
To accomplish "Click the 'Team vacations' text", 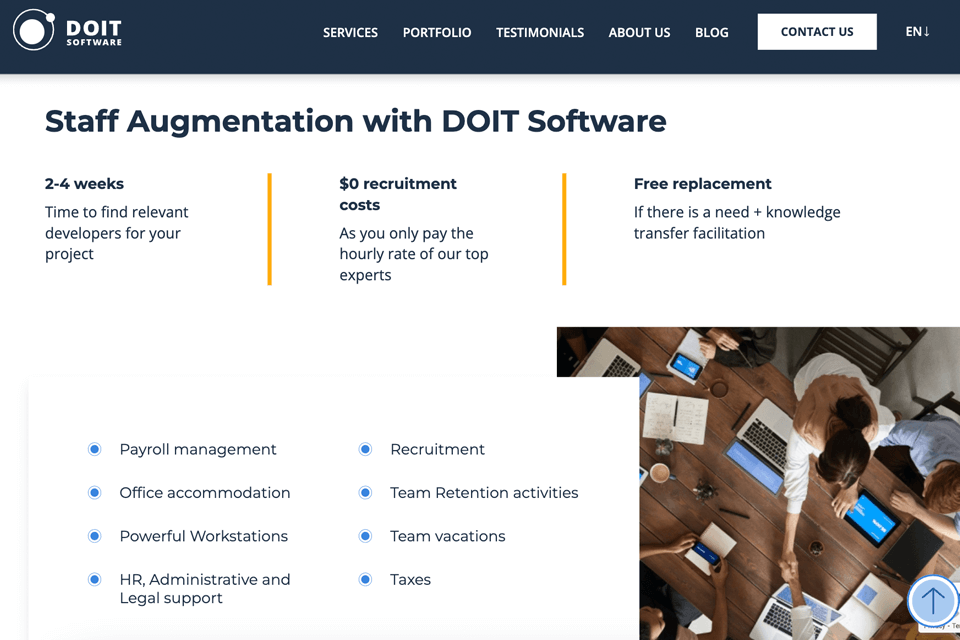I will (448, 536).
